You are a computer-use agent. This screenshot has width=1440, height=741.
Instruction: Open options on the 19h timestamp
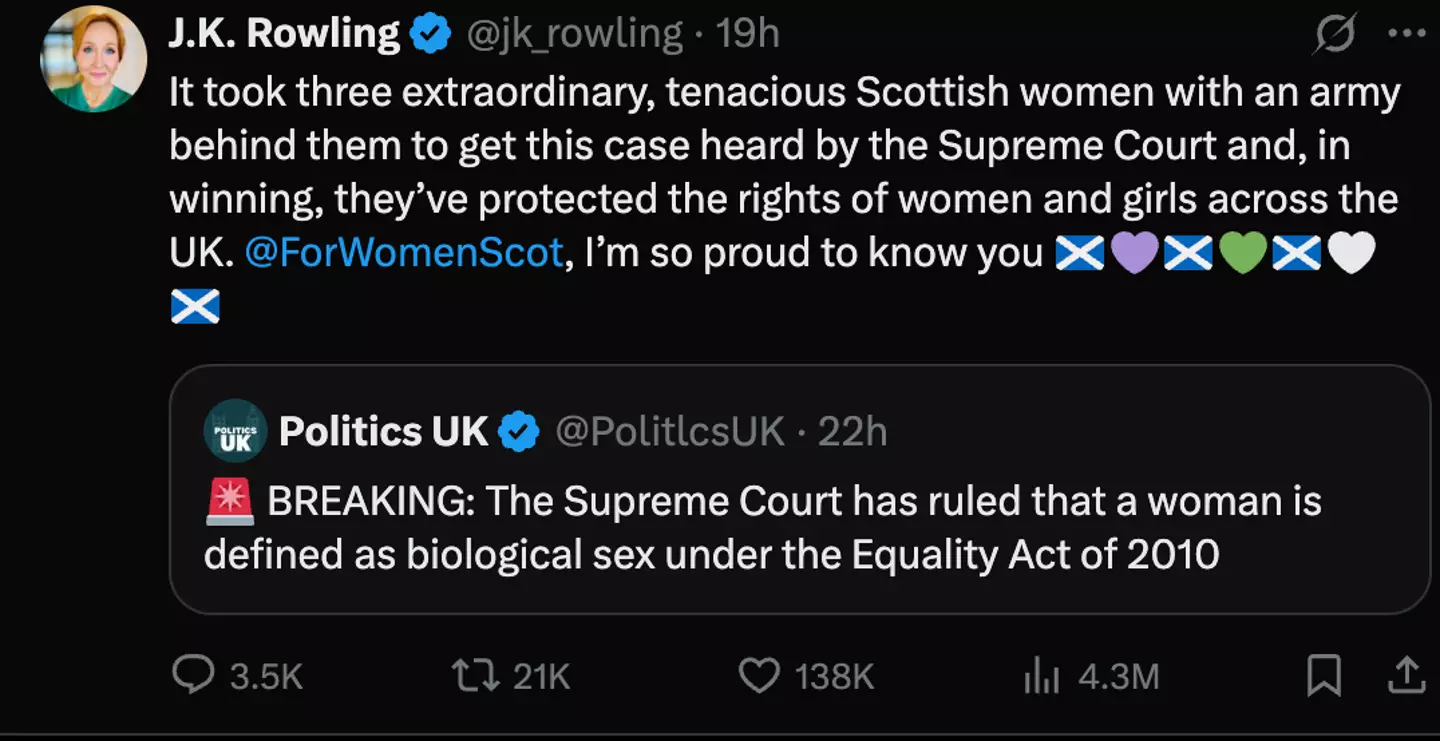745,31
